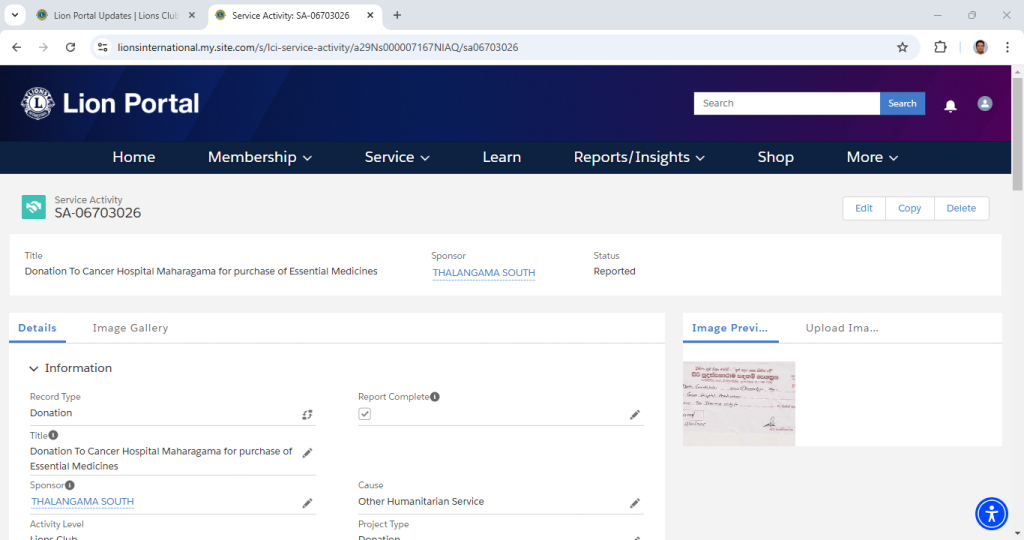
Task: Edit Cause field with pencil icon
Action: pos(635,503)
